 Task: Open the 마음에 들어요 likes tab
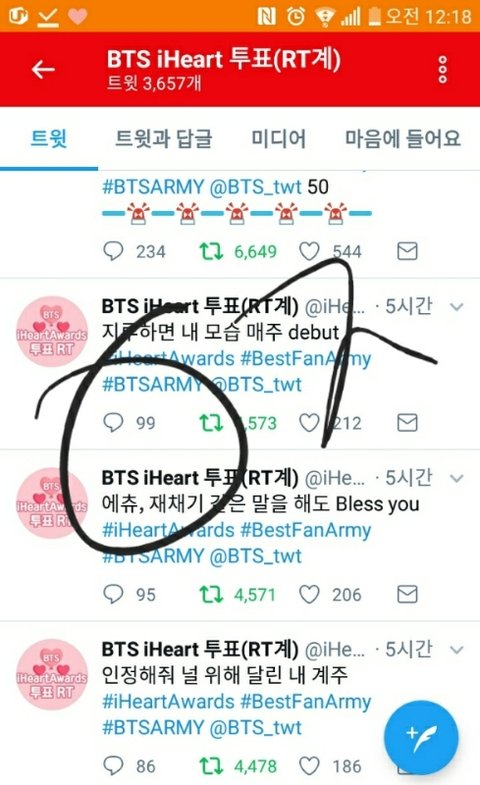click(x=402, y=138)
